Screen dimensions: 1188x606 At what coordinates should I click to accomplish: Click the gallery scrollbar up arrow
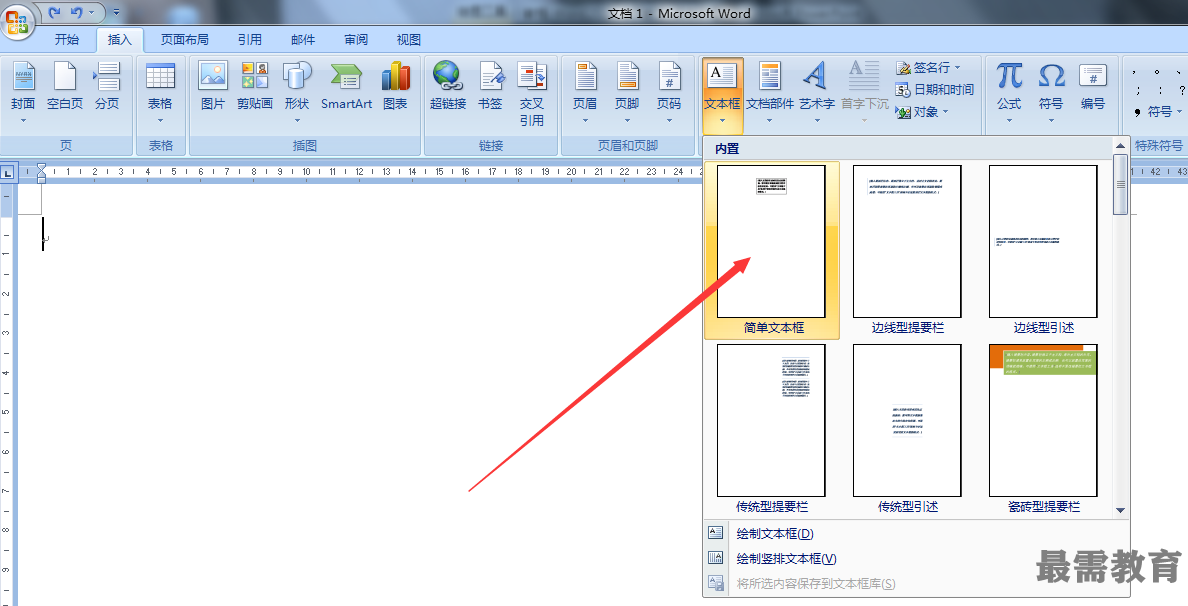coord(1120,145)
